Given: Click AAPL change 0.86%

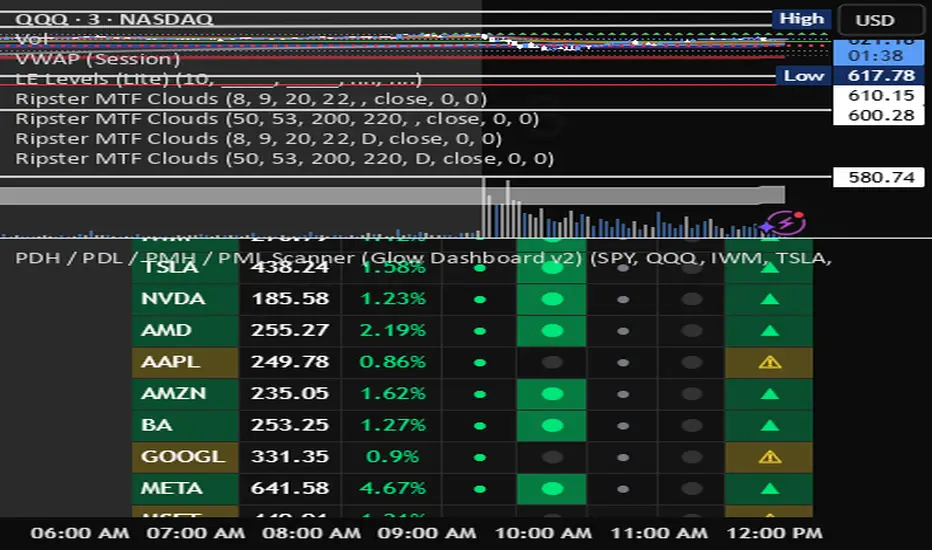Looking at the screenshot, I should (393, 362).
